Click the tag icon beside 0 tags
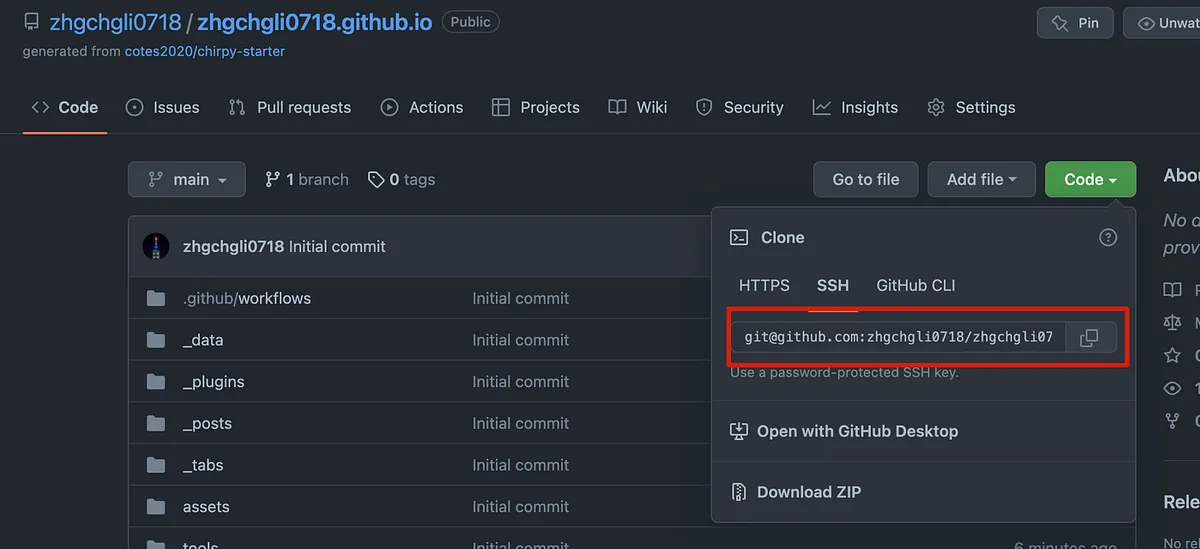 (376, 180)
